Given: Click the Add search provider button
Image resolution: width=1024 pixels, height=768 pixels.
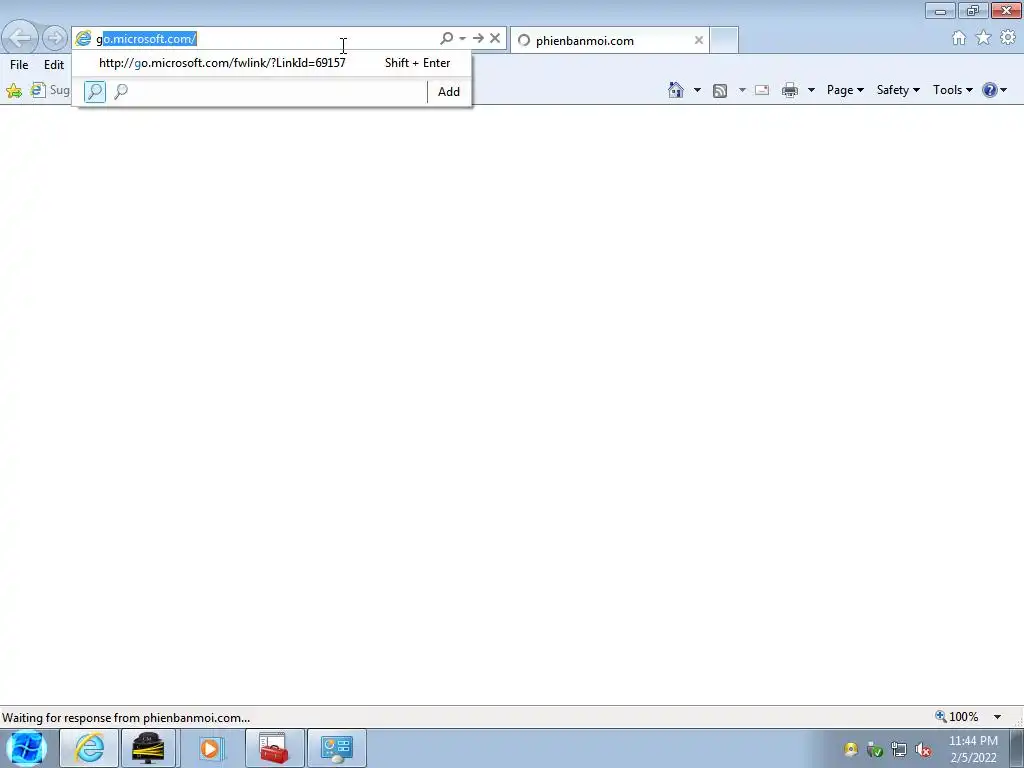Looking at the screenshot, I should pos(449,92).
